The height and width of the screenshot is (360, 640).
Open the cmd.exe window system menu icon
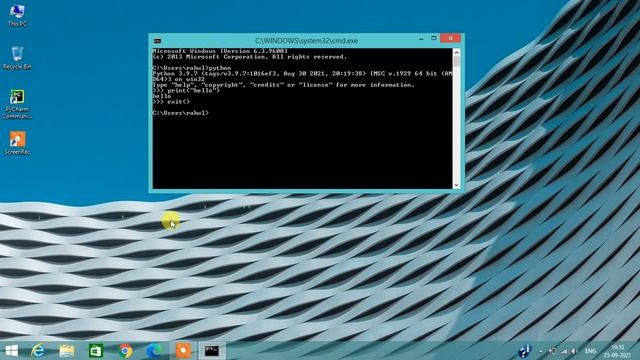[158, 40]
